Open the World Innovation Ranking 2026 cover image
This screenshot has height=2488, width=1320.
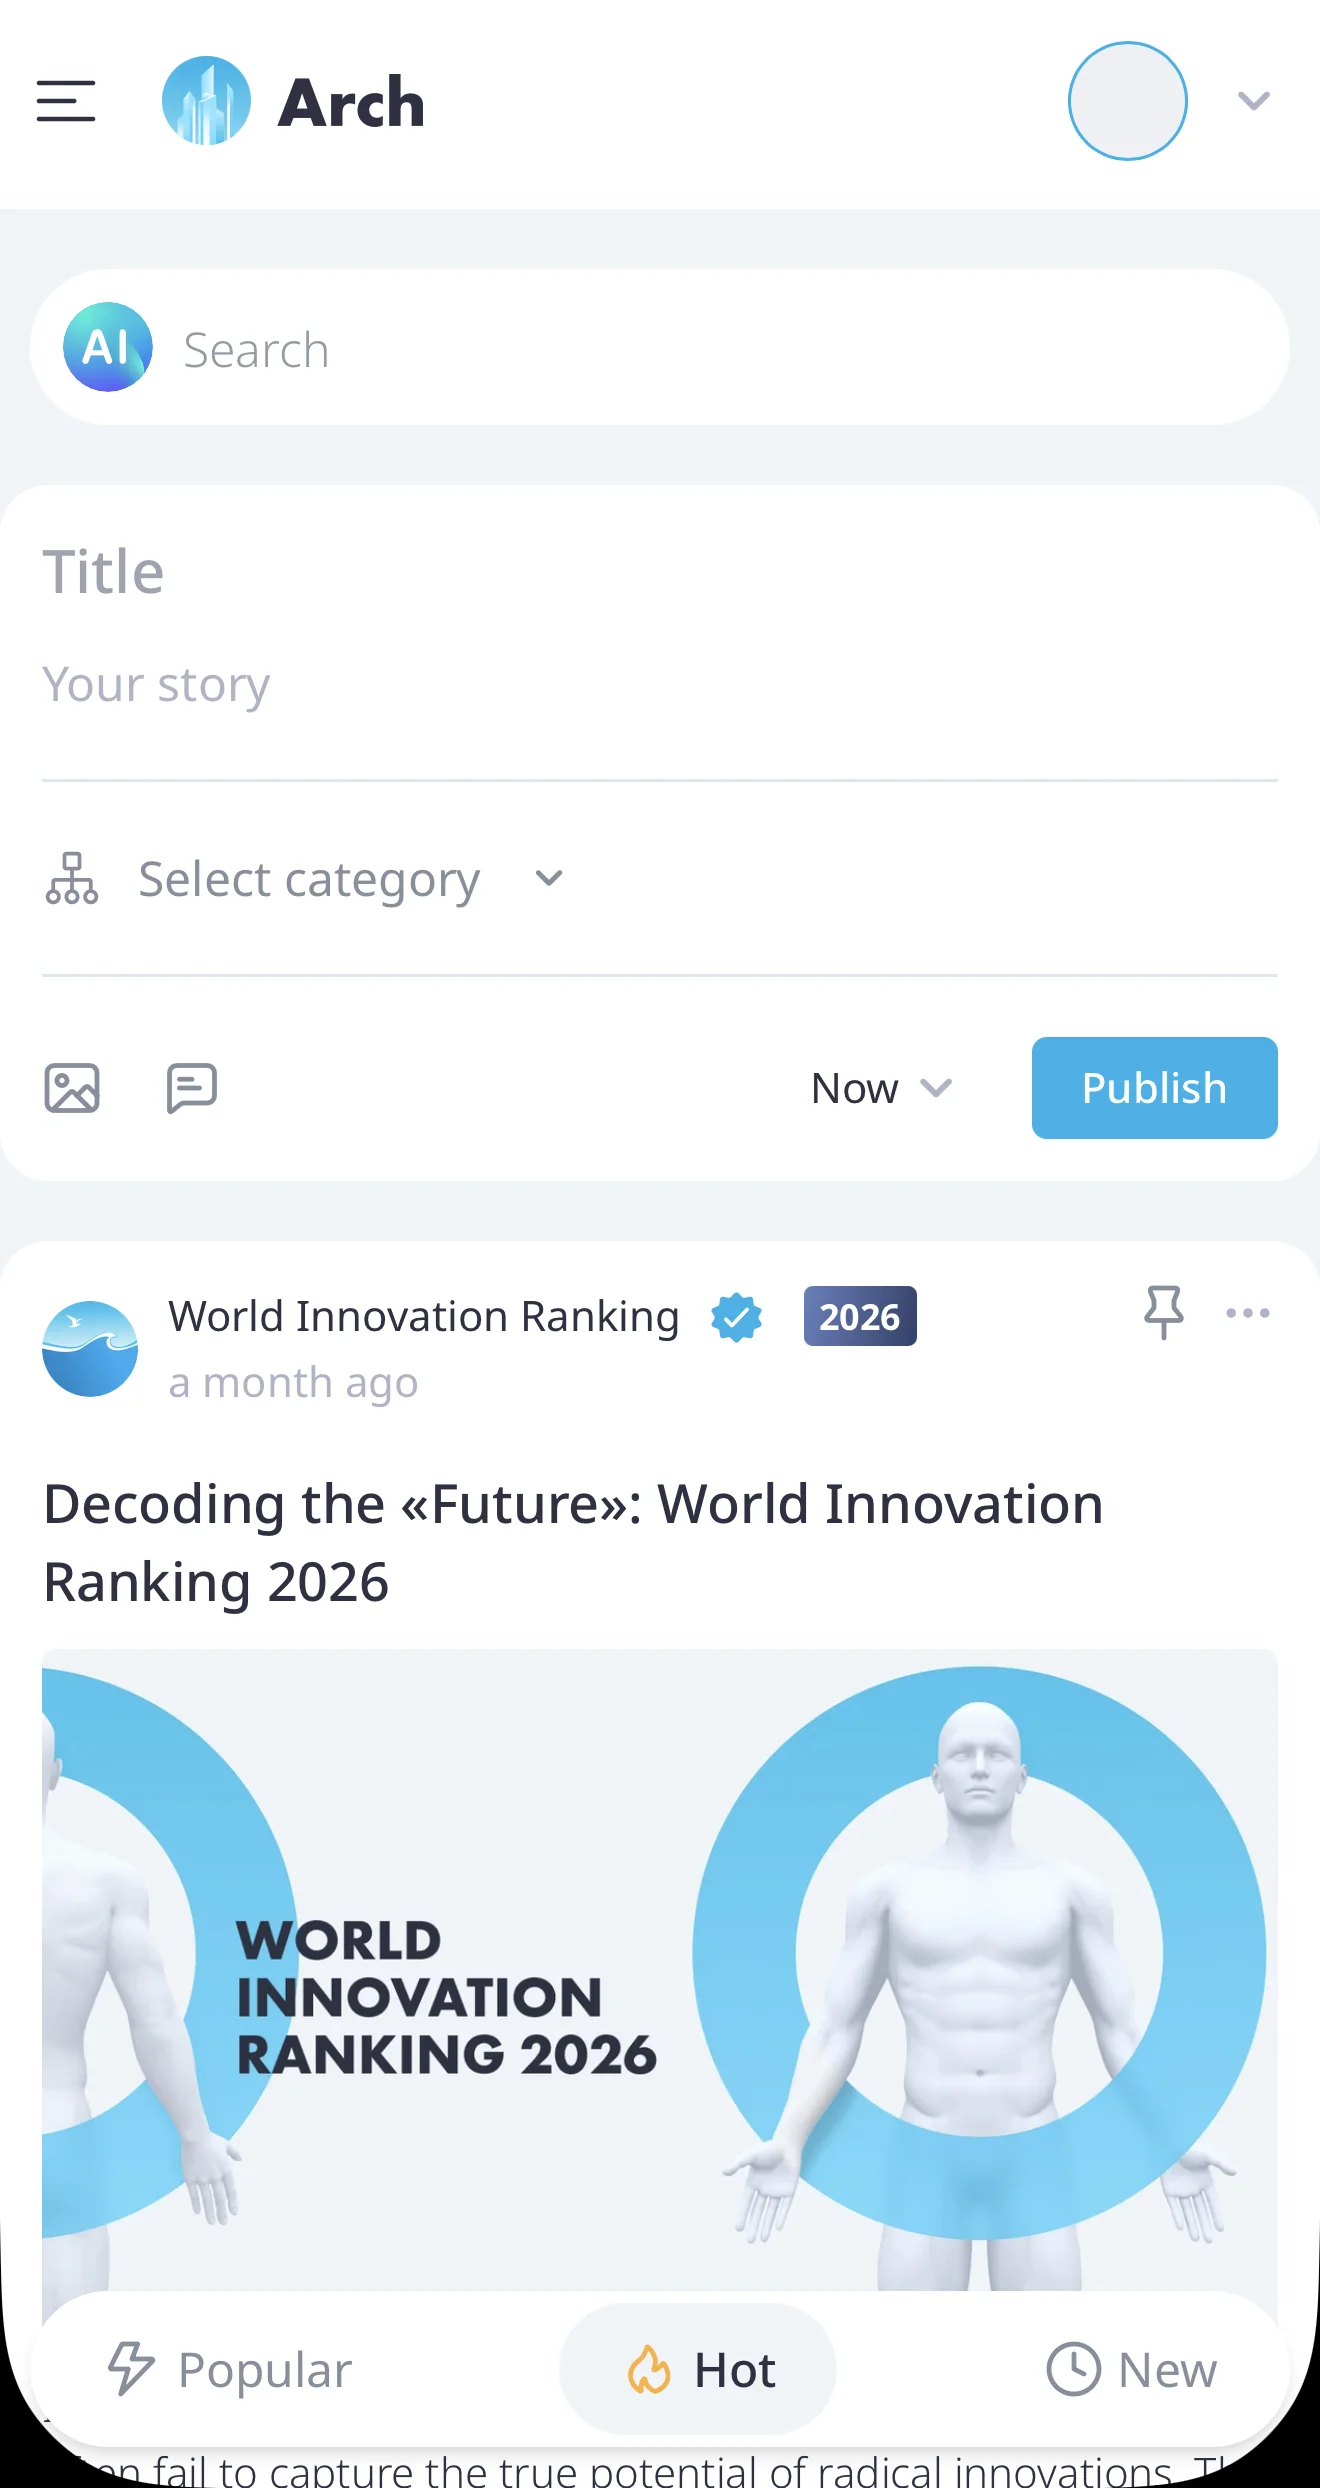pos(660,1970)
